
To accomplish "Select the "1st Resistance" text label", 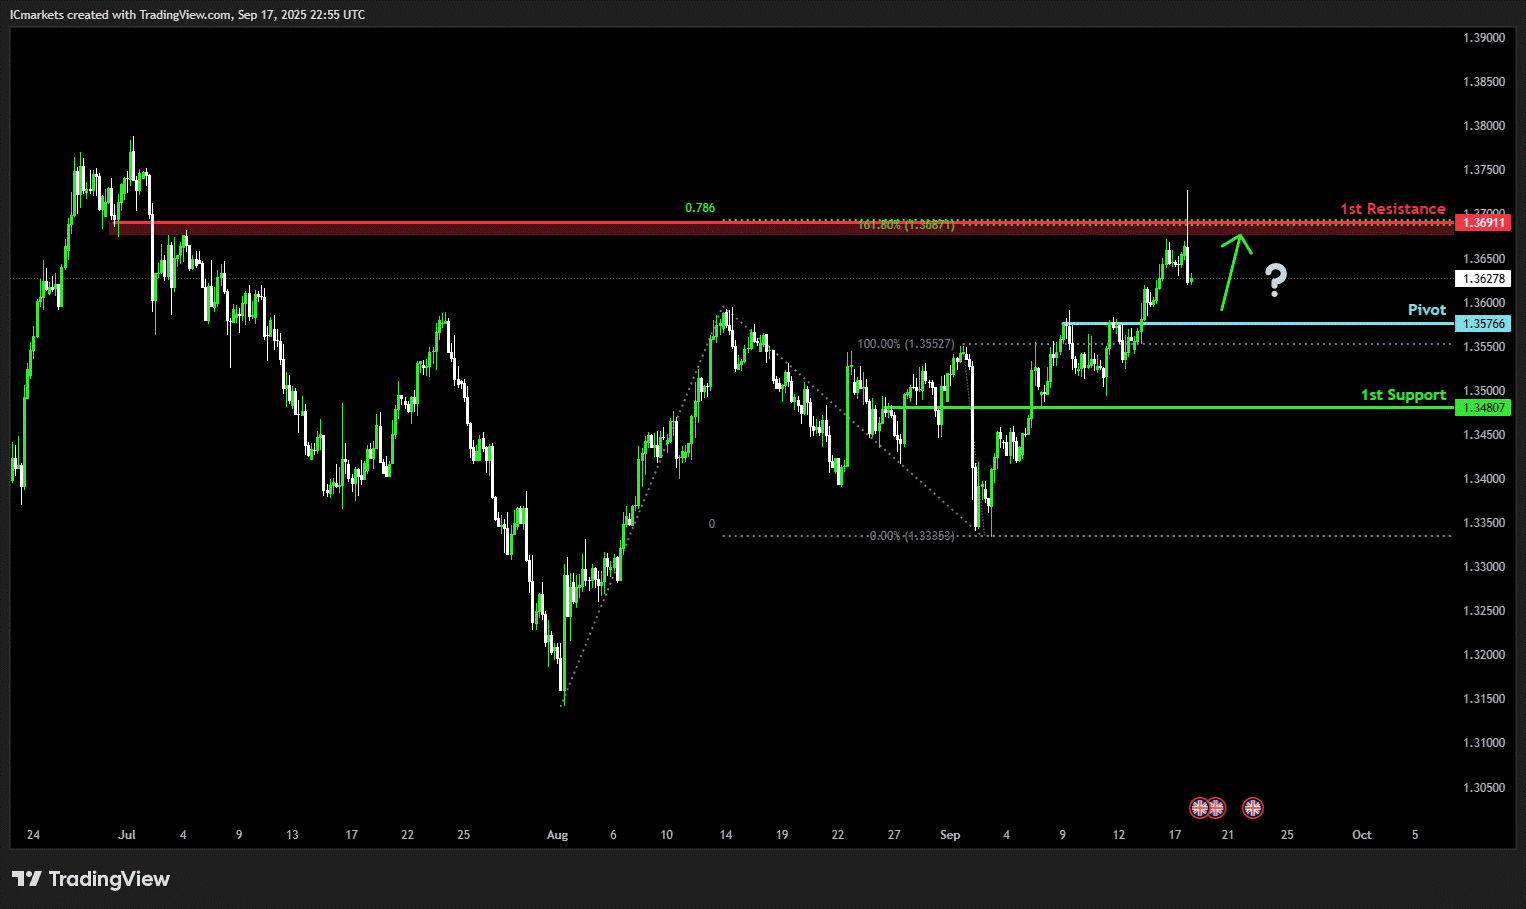I will pos(1393,209).
